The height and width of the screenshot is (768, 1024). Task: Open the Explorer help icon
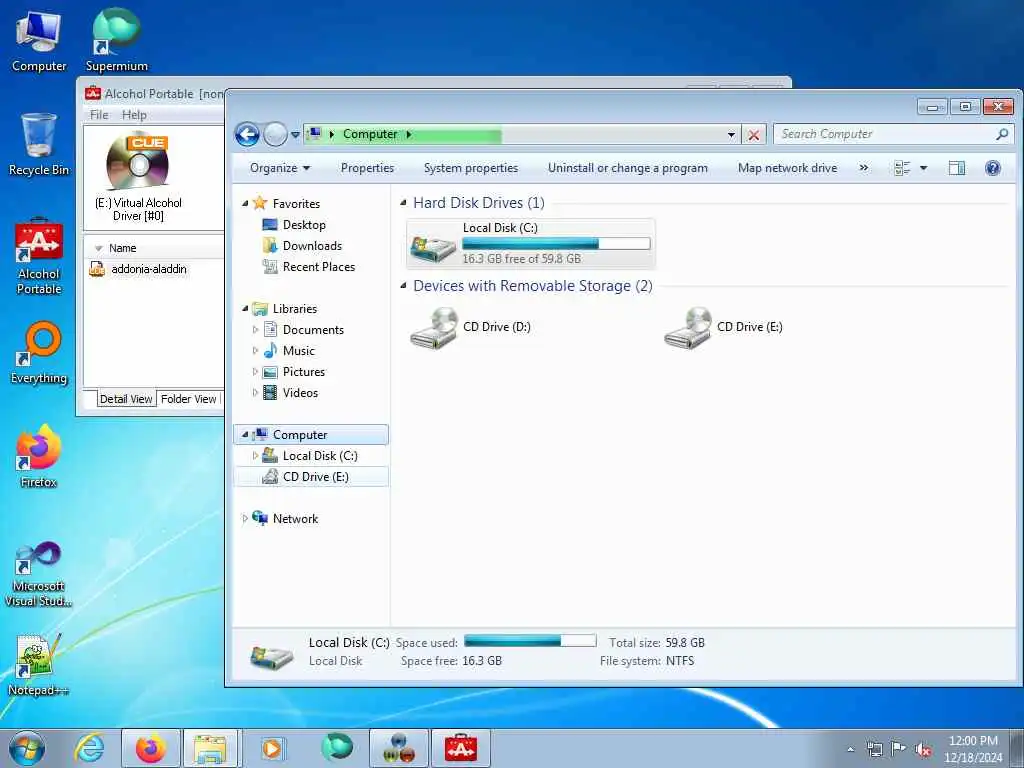(993, 168)
